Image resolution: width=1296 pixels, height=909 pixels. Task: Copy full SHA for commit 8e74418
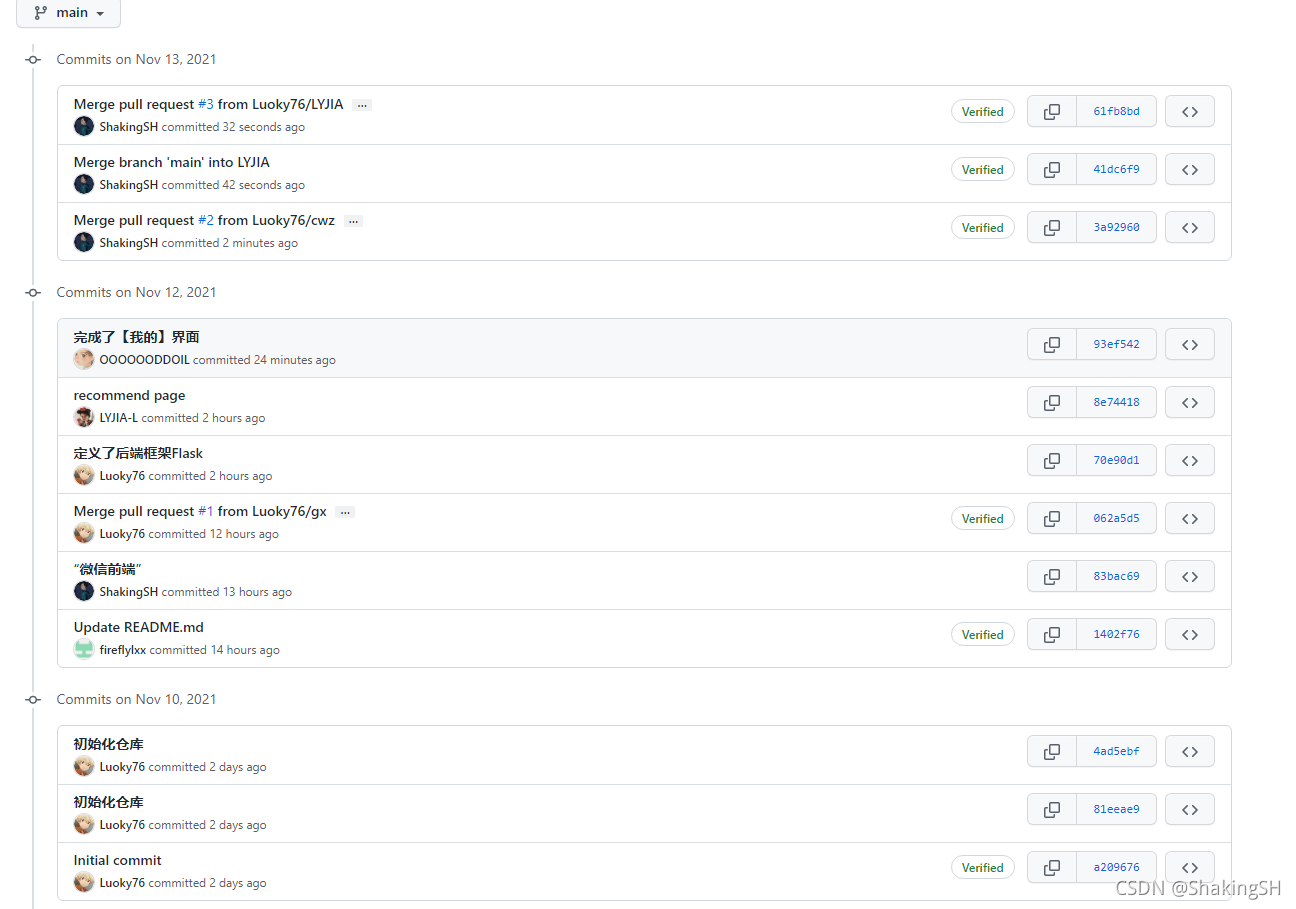tap(1052, 403)
